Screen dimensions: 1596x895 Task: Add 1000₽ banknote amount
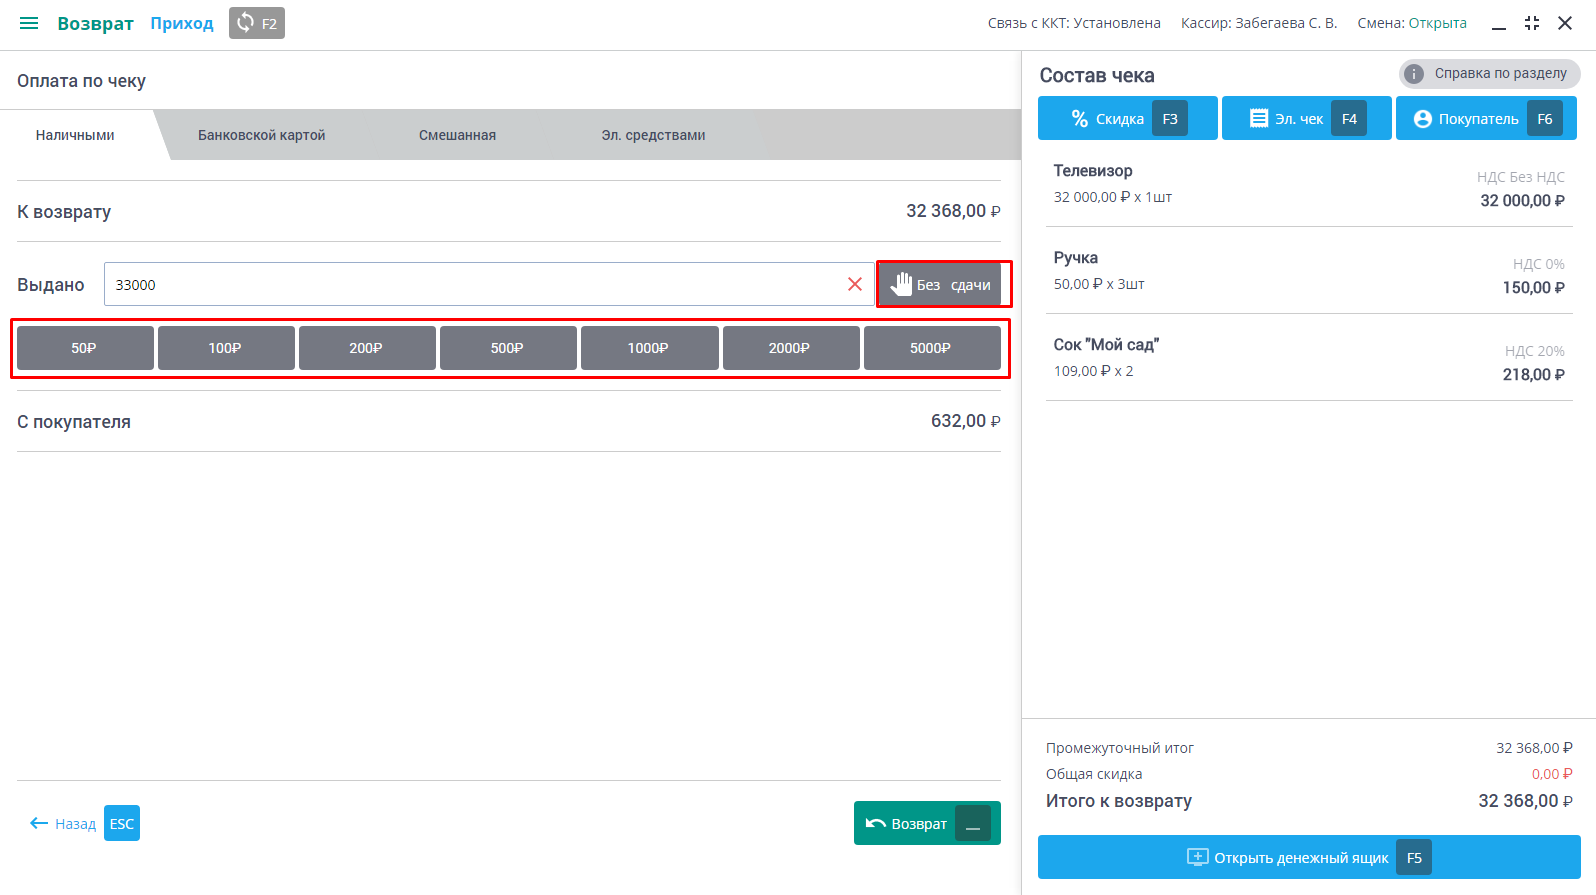(649, 348)
